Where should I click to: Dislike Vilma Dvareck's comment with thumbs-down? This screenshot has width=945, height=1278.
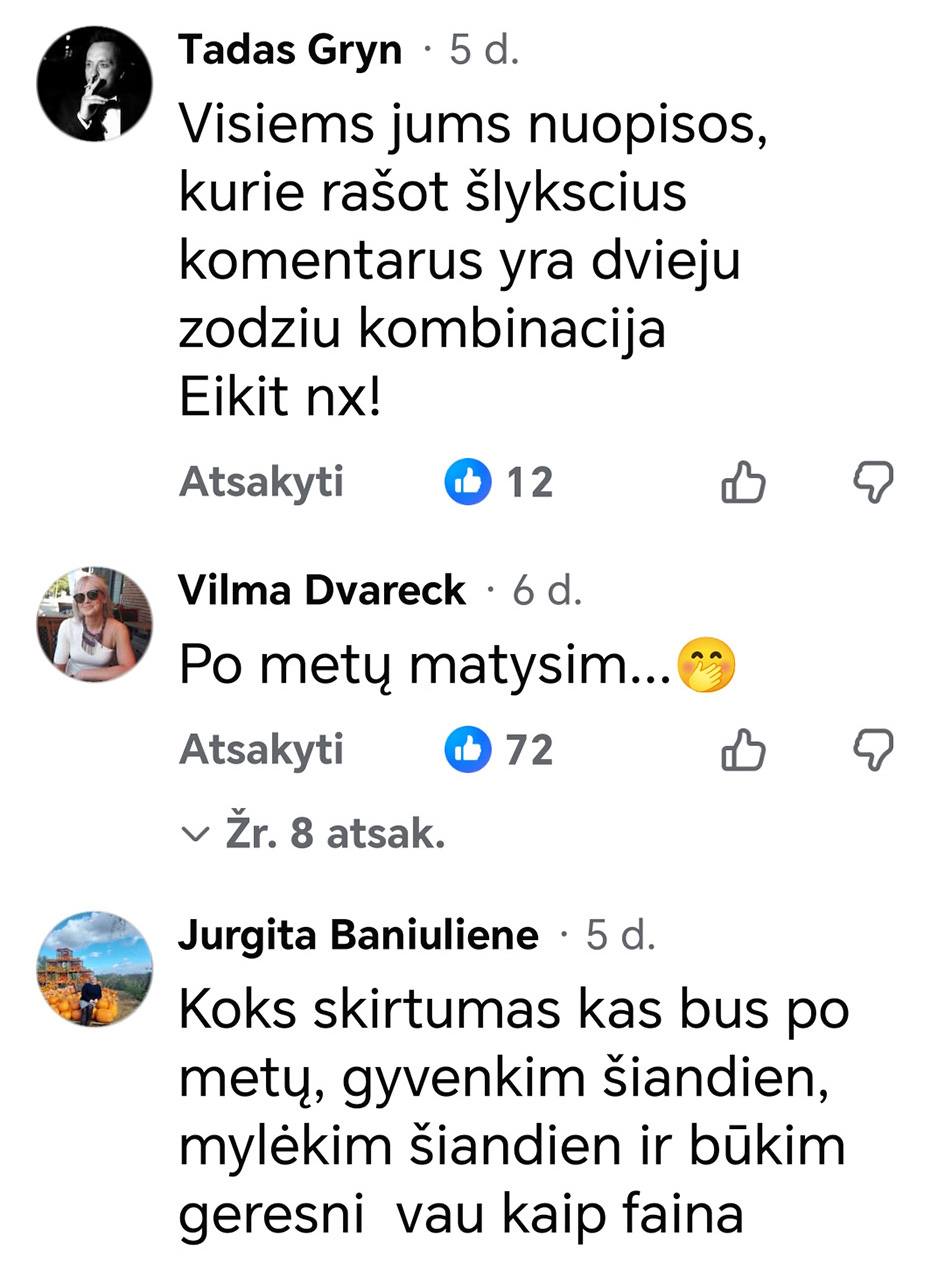[872, 750]
